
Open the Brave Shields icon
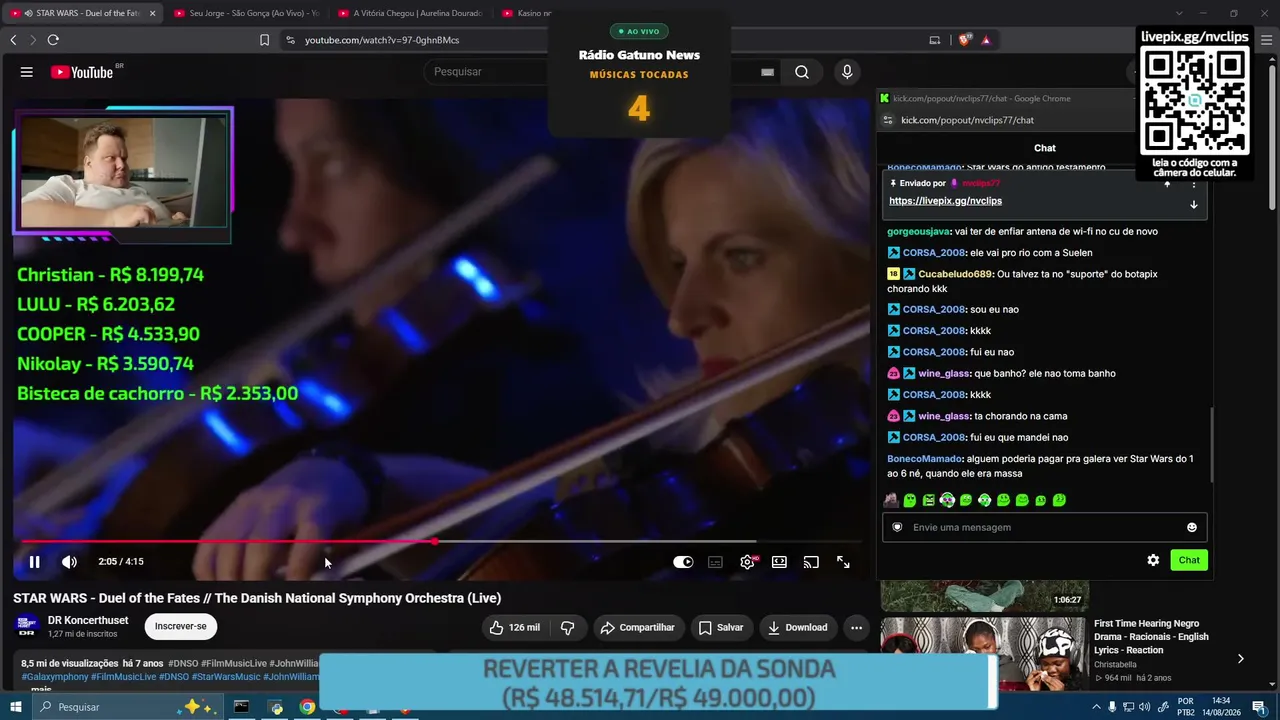coord(965,40)
